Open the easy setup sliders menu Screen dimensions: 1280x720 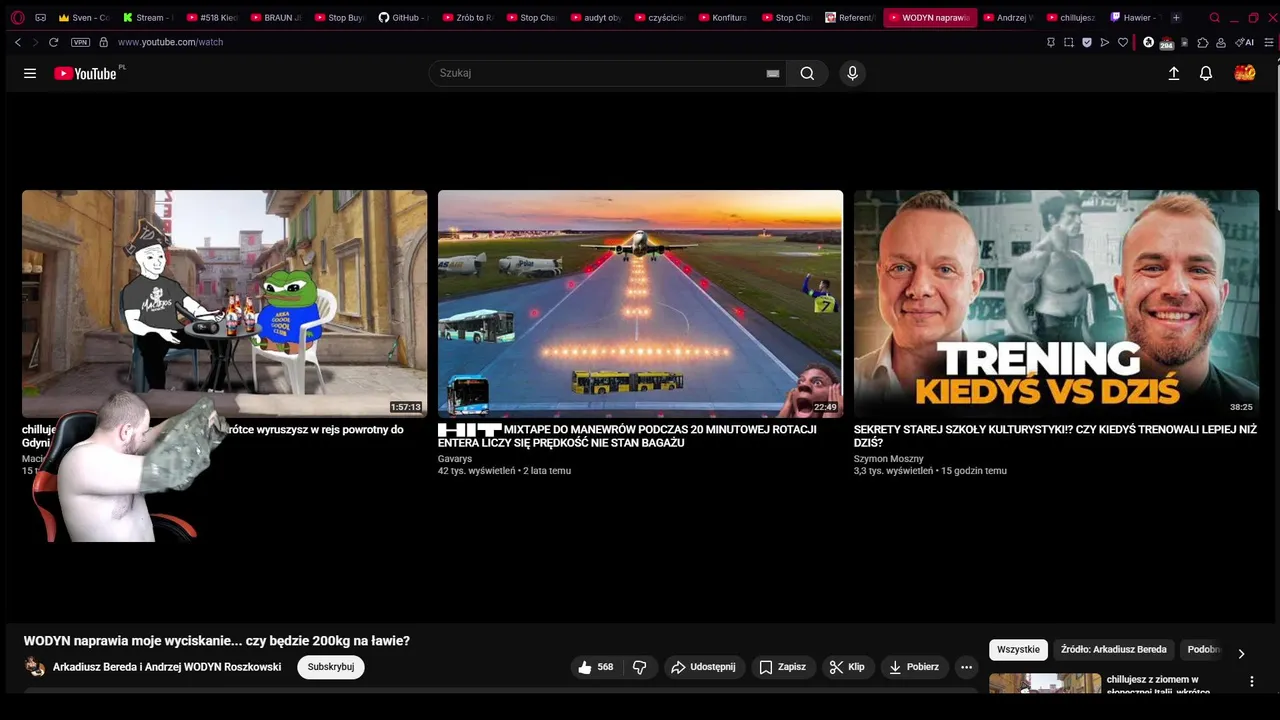(x=1269, y=42)
